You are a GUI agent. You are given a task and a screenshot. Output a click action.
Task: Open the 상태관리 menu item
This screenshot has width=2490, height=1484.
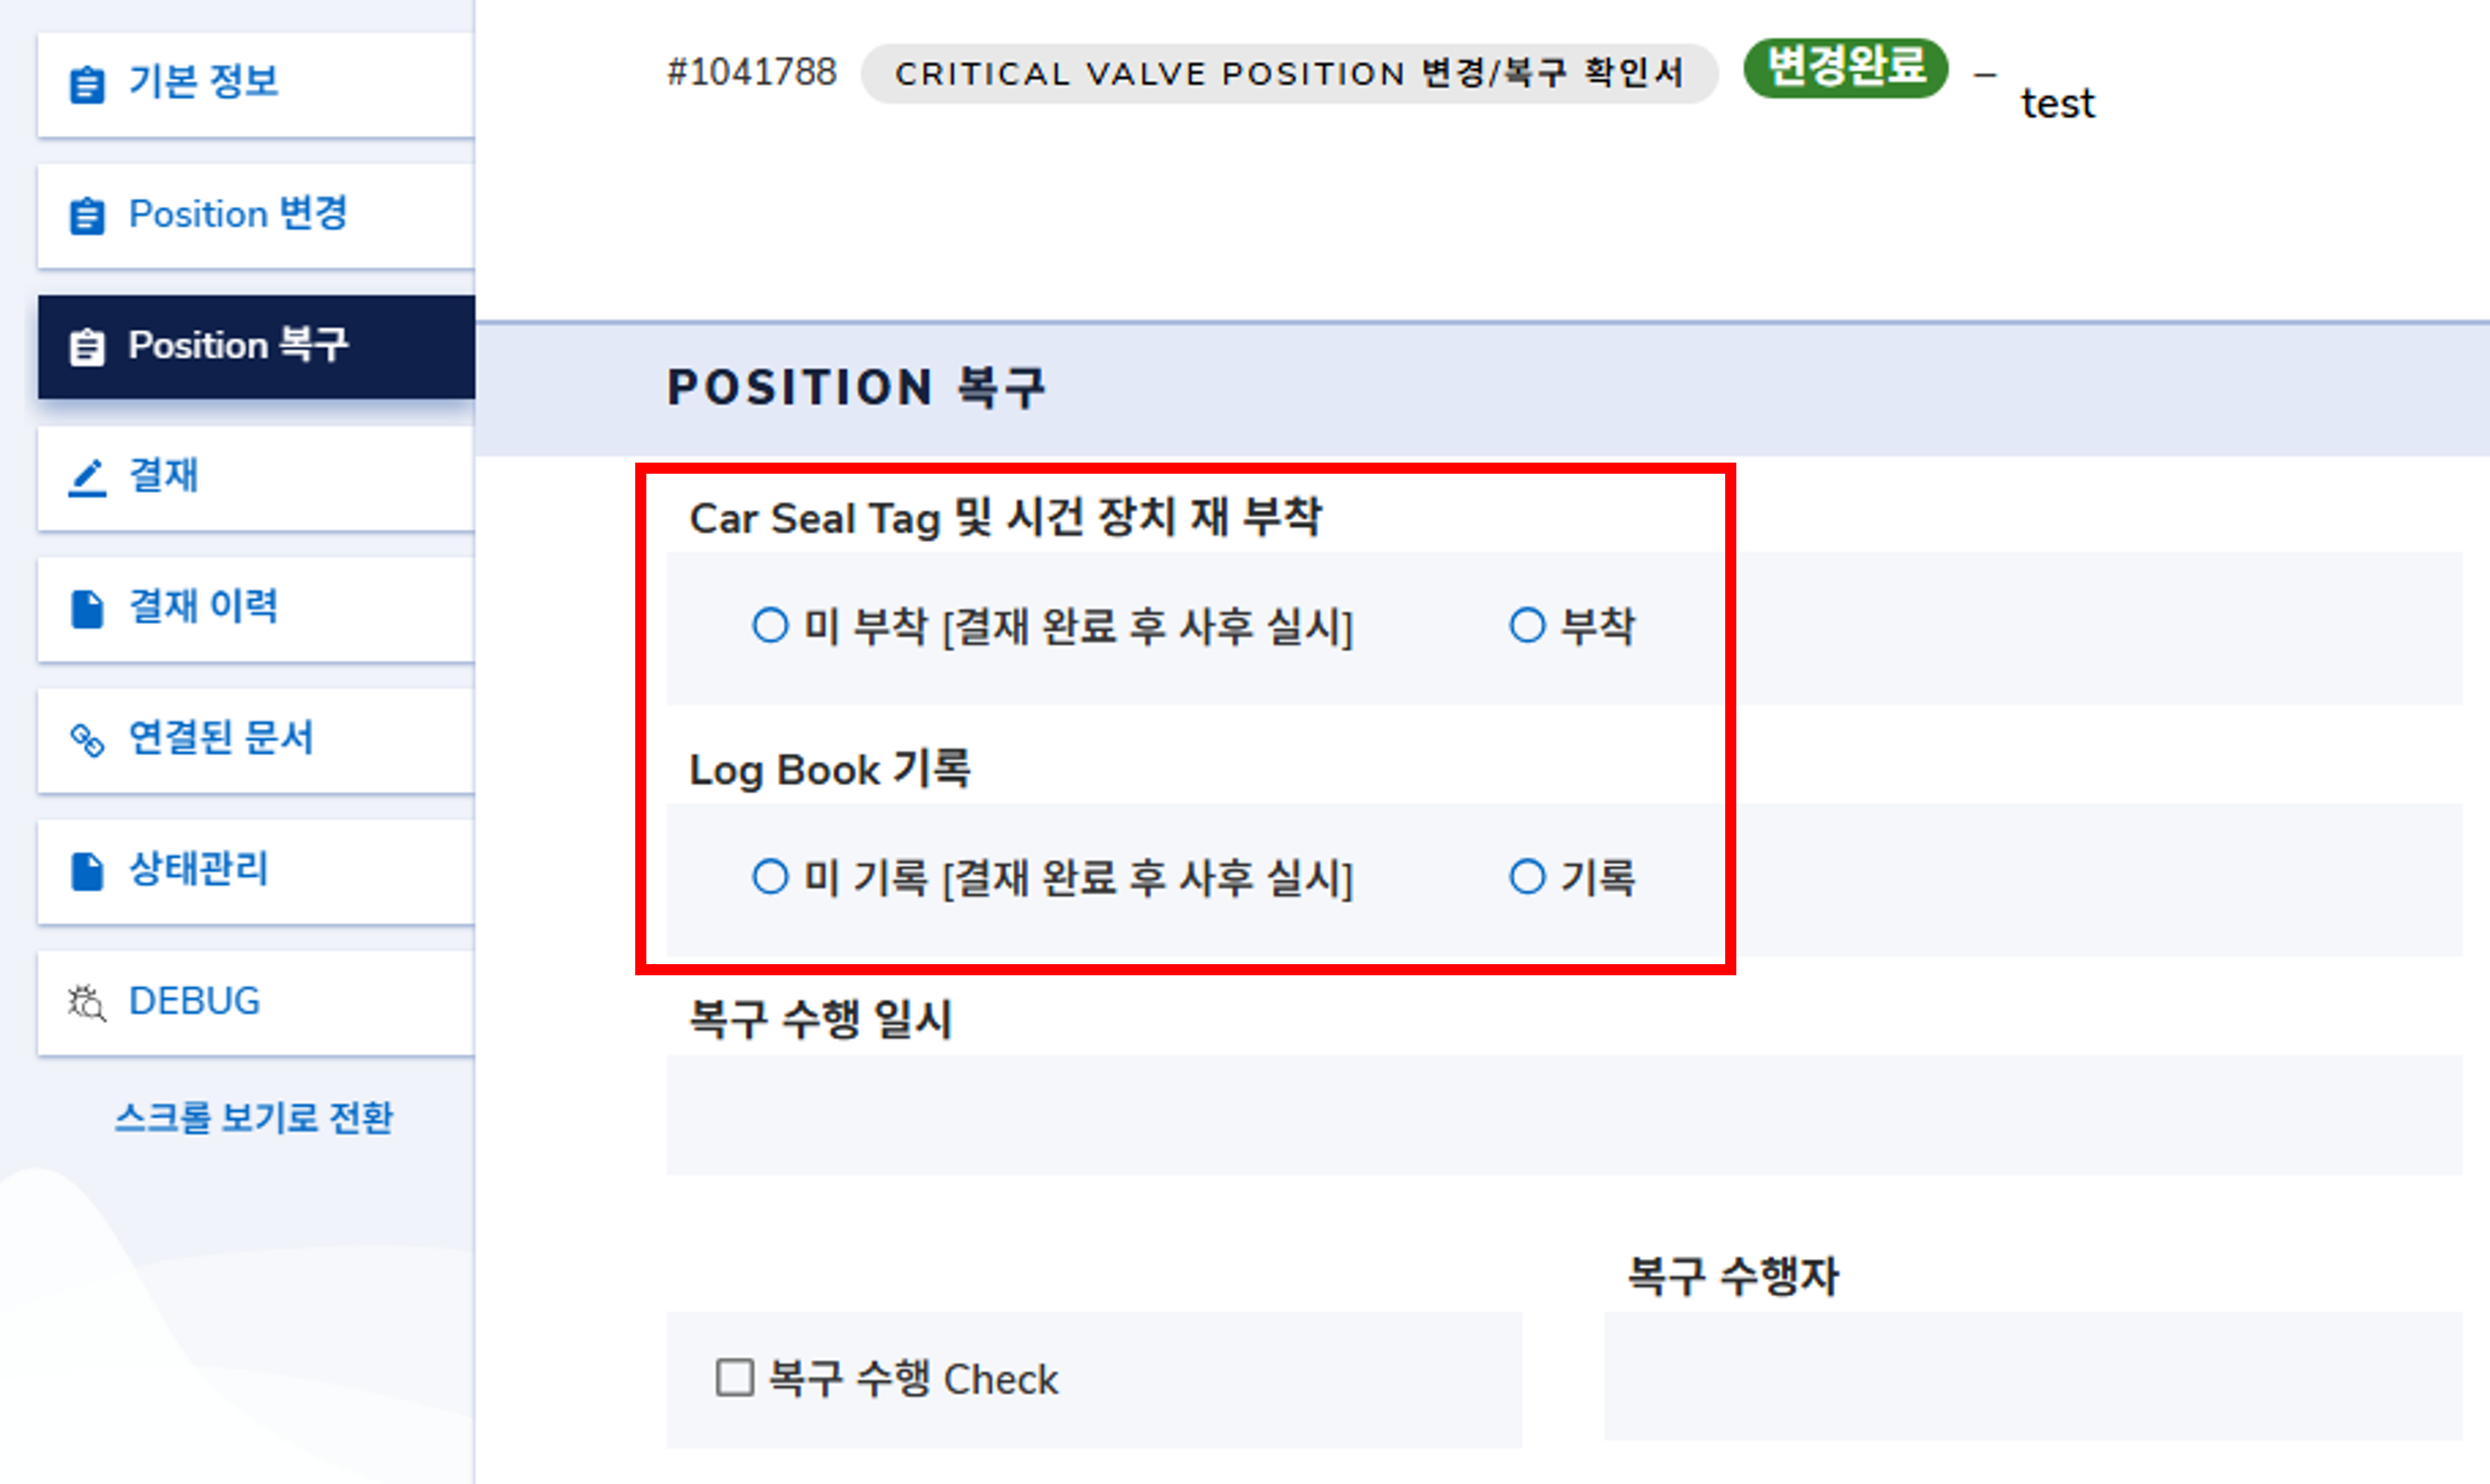(199, 869)
